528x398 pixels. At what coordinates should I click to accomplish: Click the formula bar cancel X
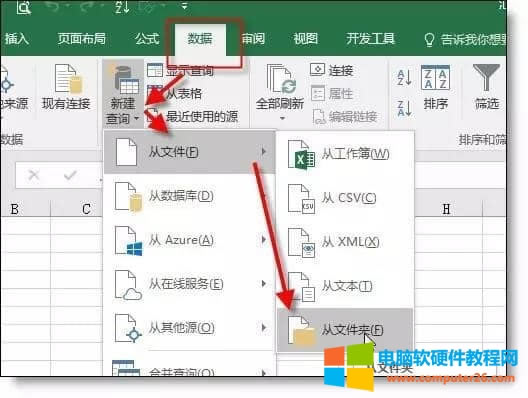click(34, 175)
